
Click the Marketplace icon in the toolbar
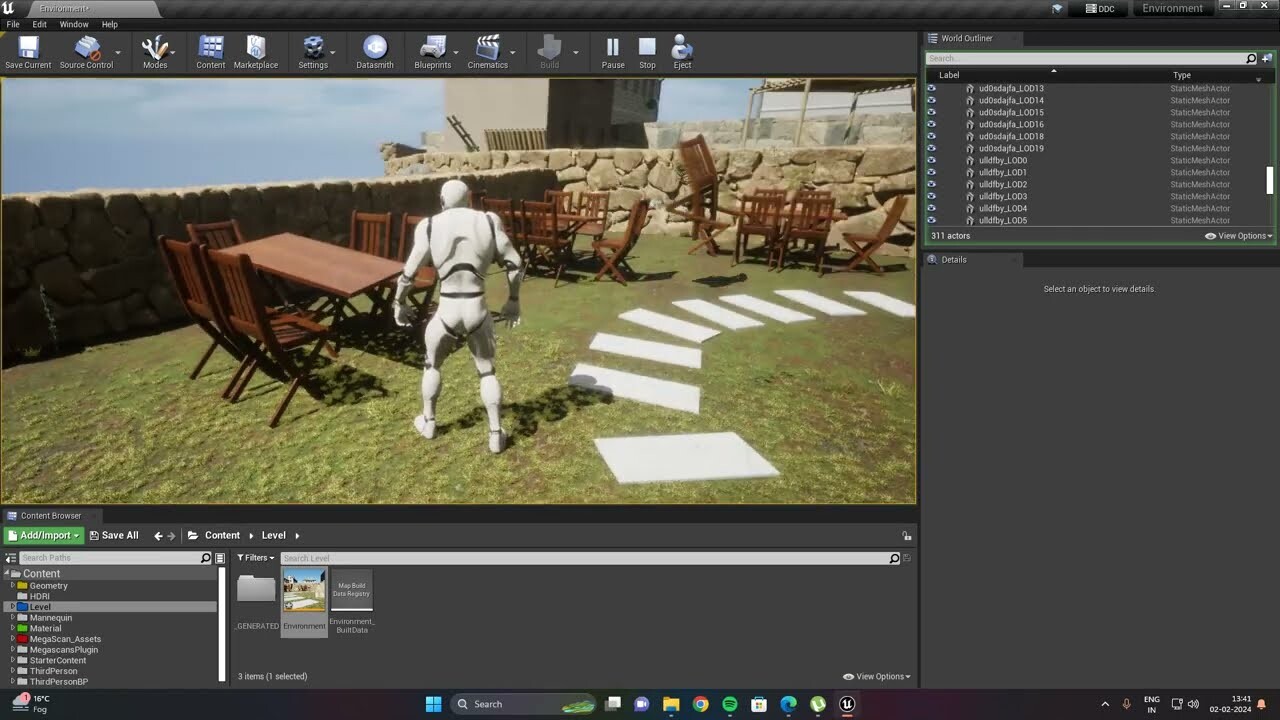coord(256,48)
